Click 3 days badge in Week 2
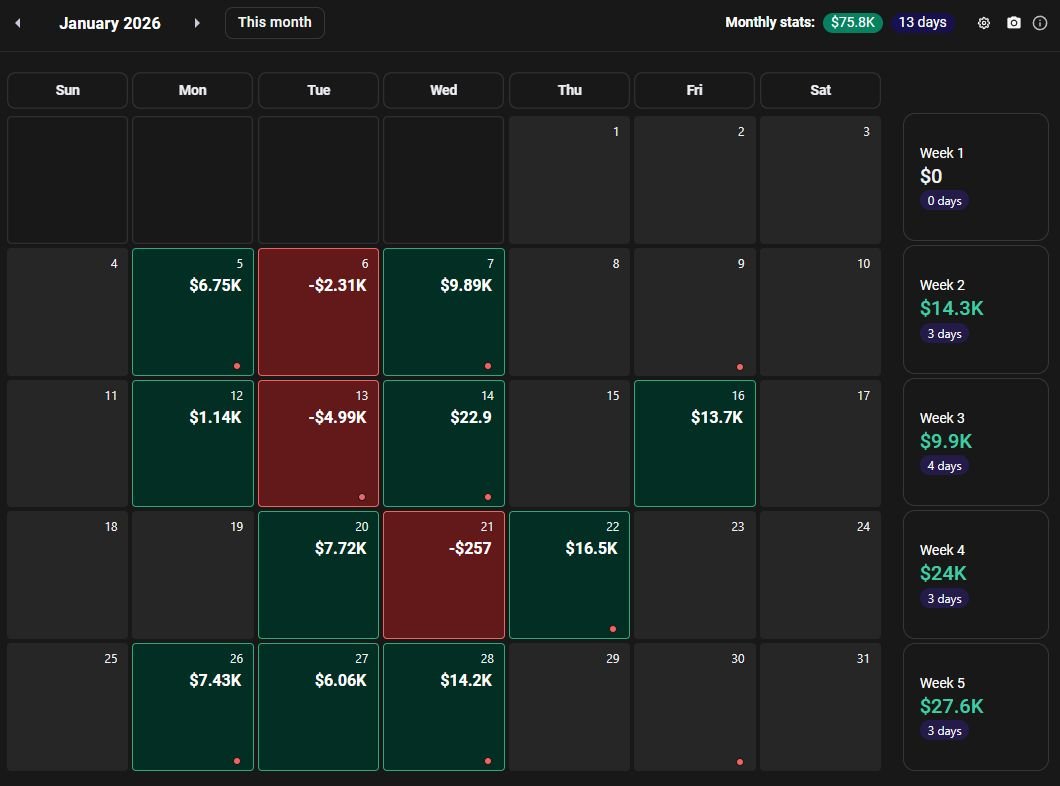This screenshot has height=786, width=1060. 944,334
